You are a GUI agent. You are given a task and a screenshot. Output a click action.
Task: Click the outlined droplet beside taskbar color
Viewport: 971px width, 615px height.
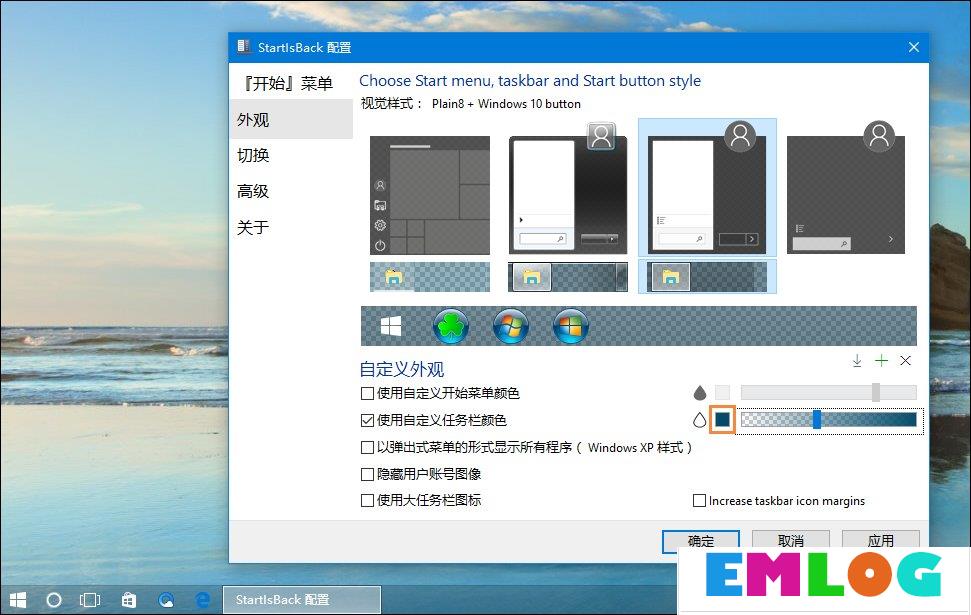click(700, 420)
